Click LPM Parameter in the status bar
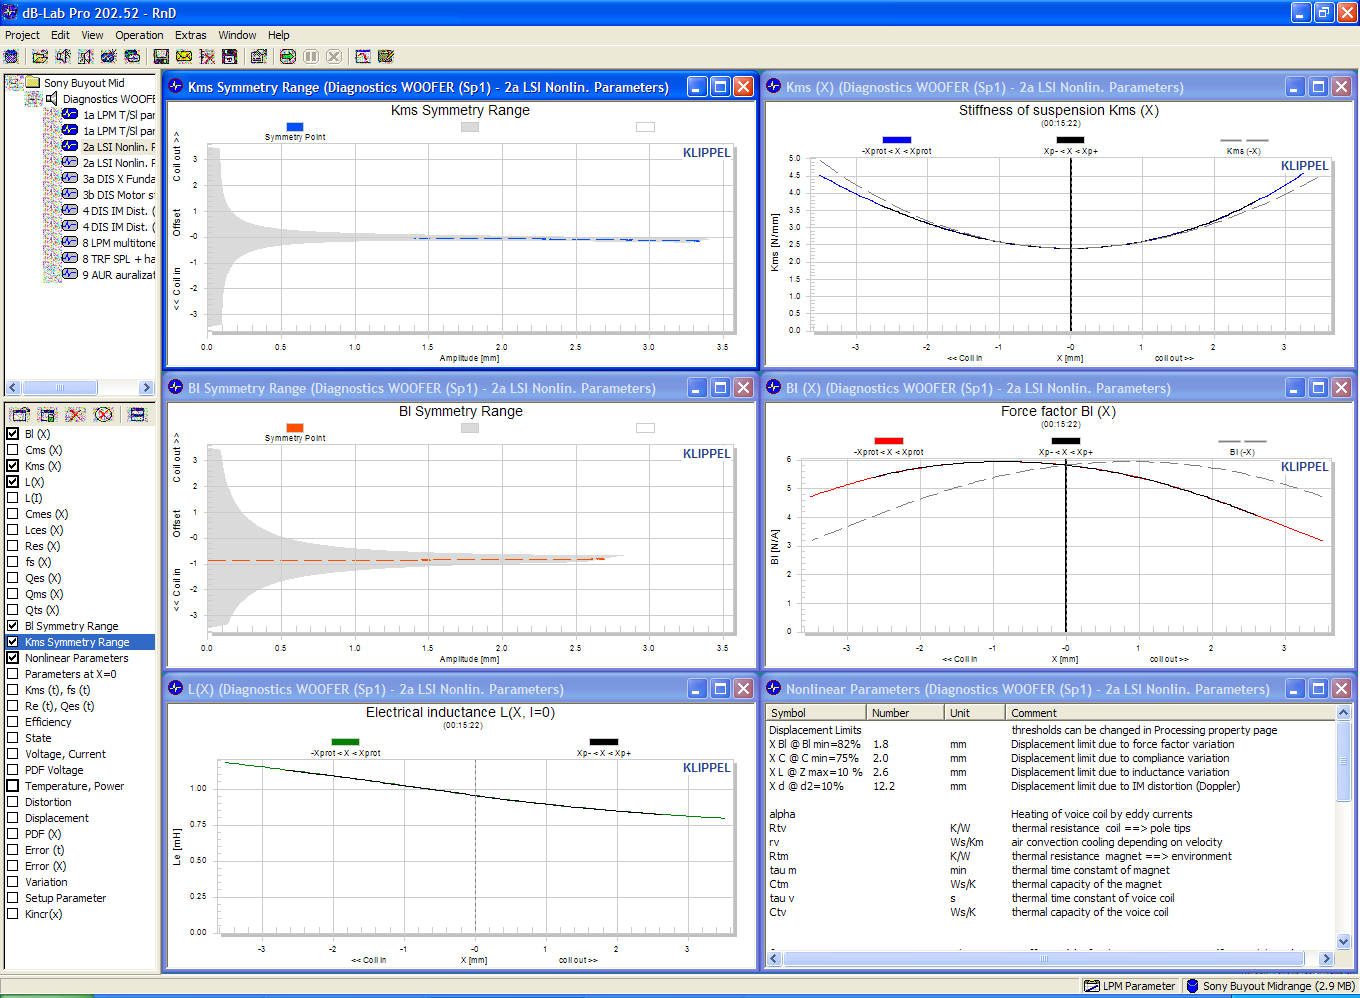The width and height of the screenshot is (1360, 998). tap(1130, 986)
